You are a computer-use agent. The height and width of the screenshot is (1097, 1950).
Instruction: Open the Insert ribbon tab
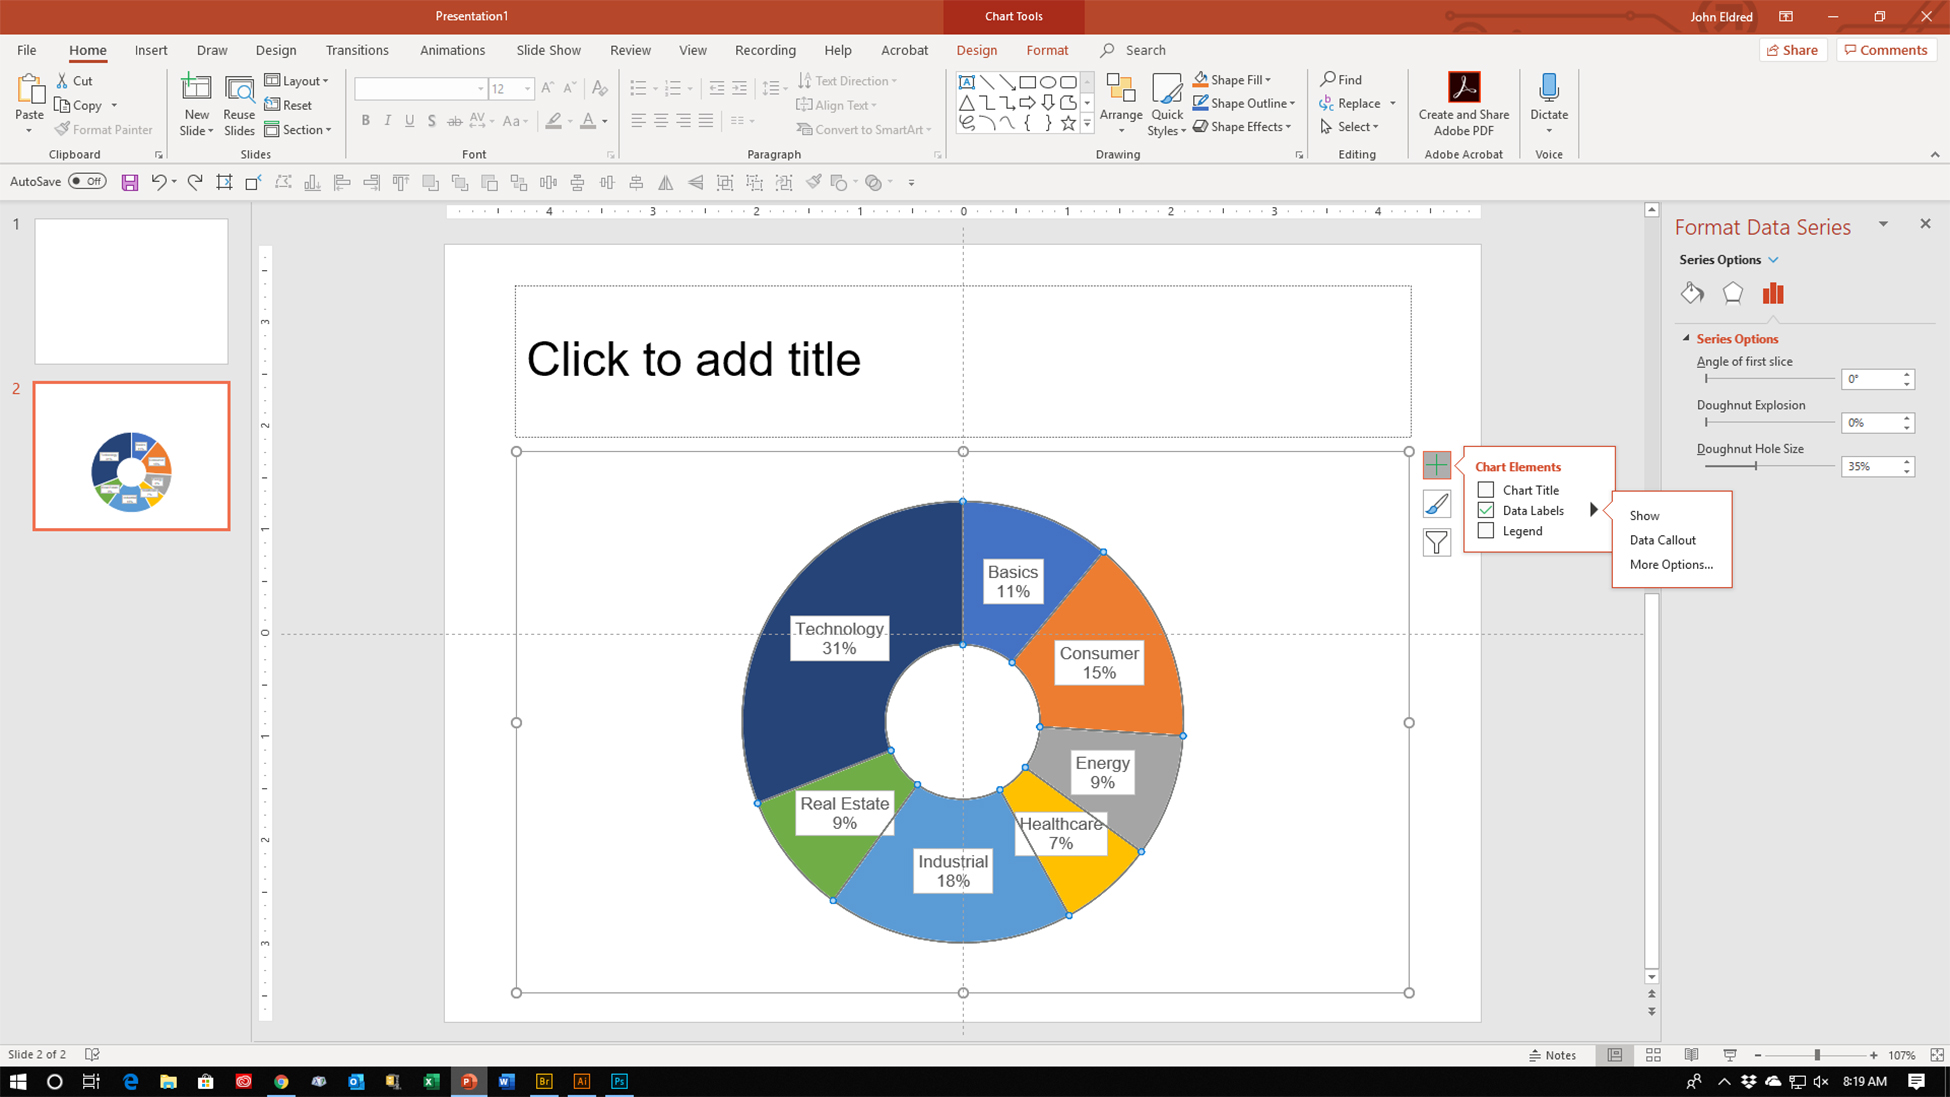point(151,50)
